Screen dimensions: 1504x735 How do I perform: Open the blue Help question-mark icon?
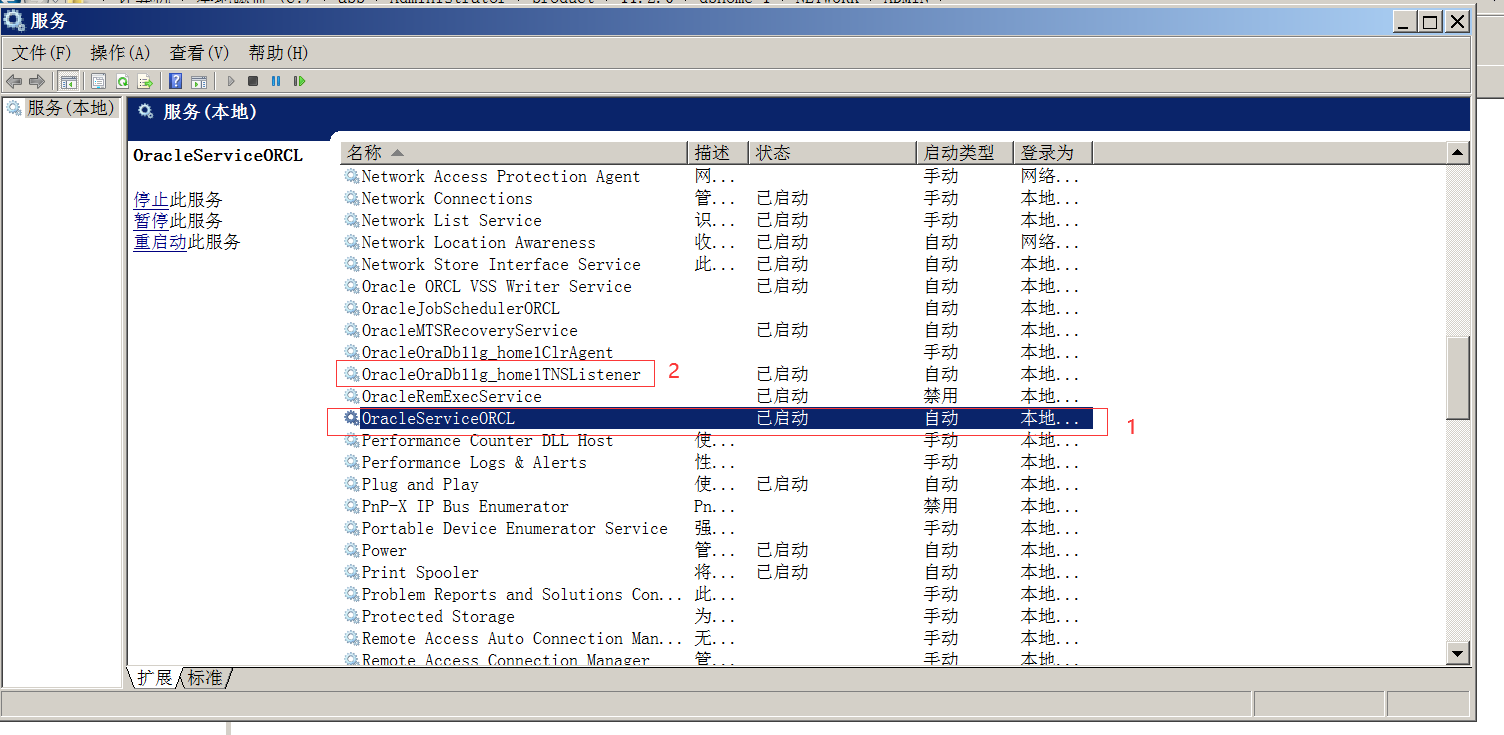tap(175, 81)
